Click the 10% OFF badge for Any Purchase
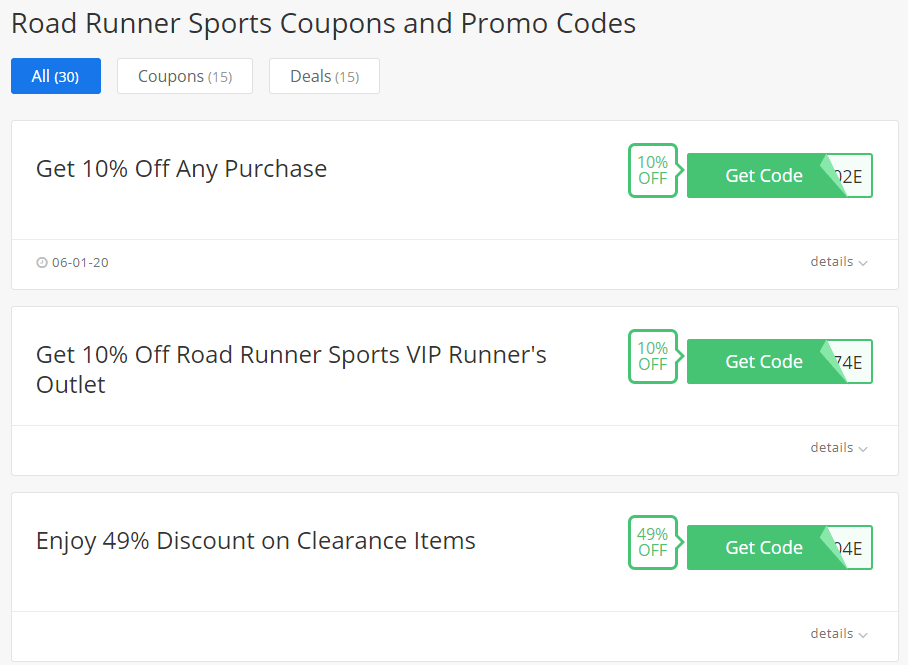This screenshot has height=665, width=908. tap(653, 170)
